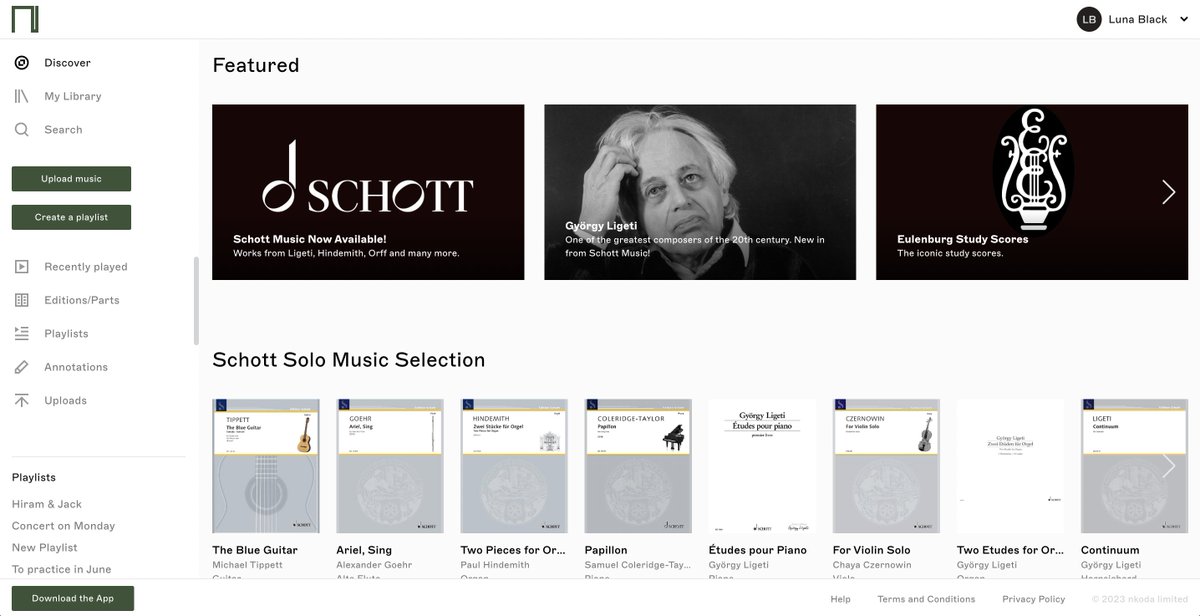Click the Recently played icon
1200x616 pixels.
(x=22, y=267)
